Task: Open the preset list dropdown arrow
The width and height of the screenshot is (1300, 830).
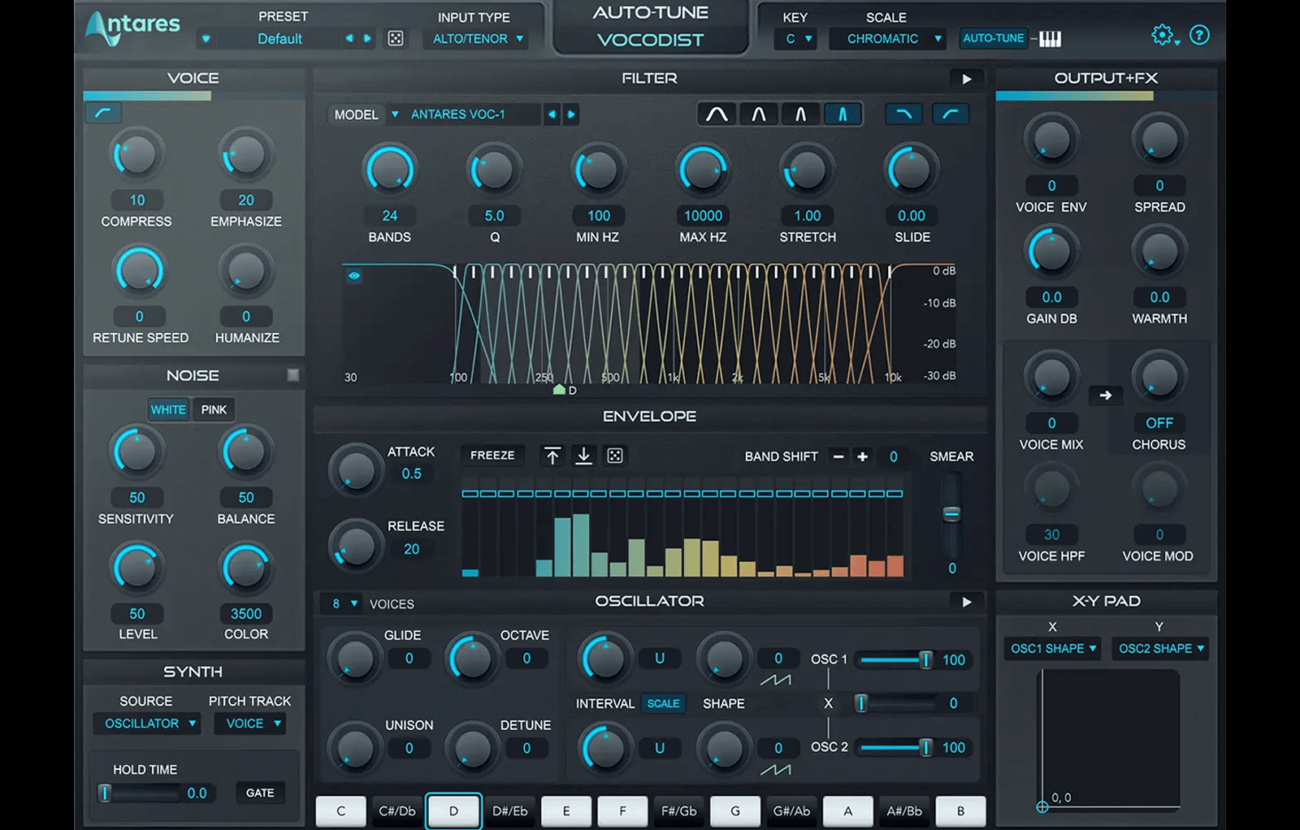Action: [206, 39]
